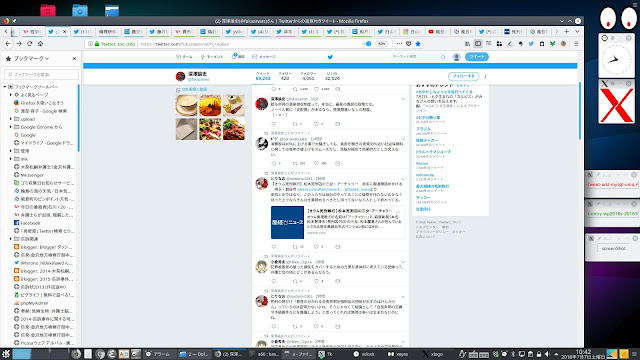Image resolution: width=640 pixels, height=360 pixels.
Task: Click the 'screenshot' button in the small window
Action: click(613, 248)
